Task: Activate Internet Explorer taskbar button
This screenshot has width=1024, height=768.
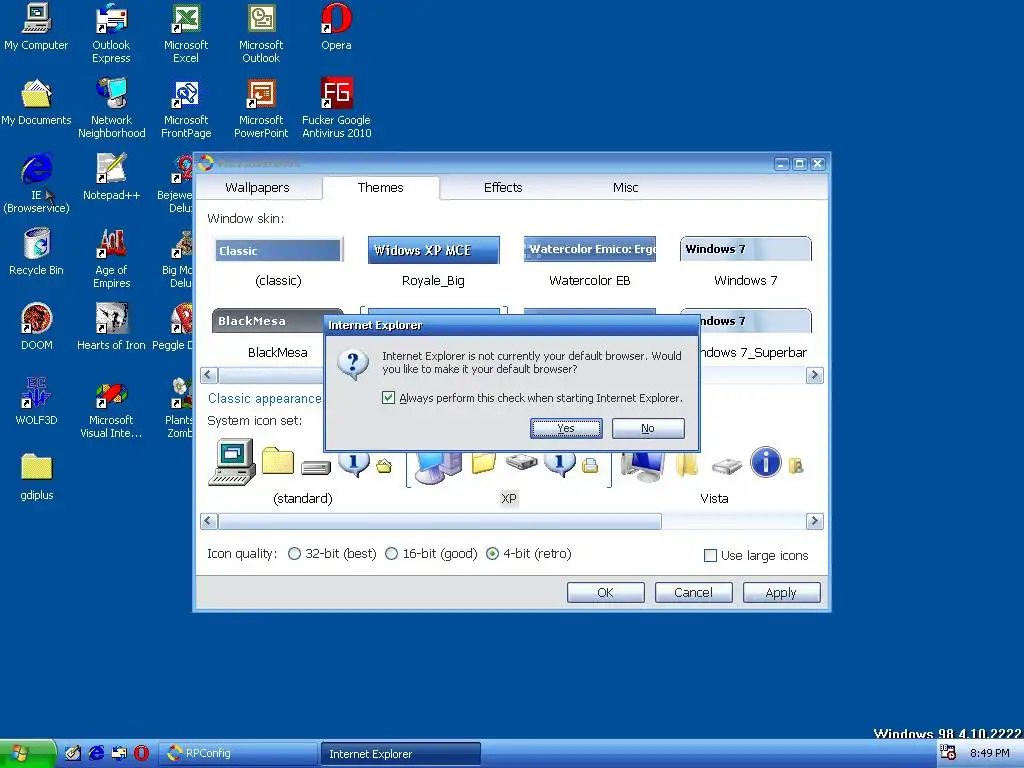Action: [401, 754]
